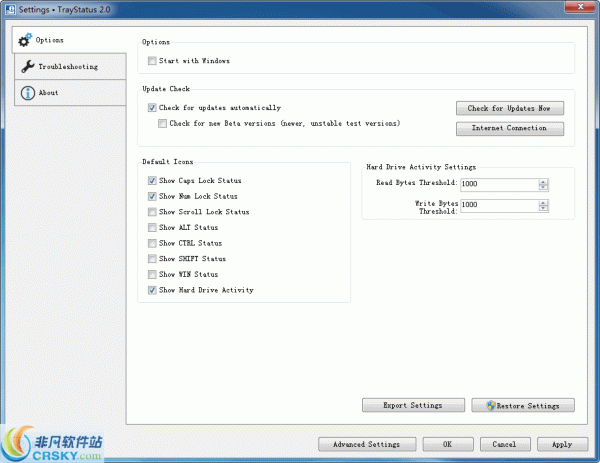Click the Apply button
This screenshot has height=463, width=600.
pyautogui.click(x=562, y=445)
